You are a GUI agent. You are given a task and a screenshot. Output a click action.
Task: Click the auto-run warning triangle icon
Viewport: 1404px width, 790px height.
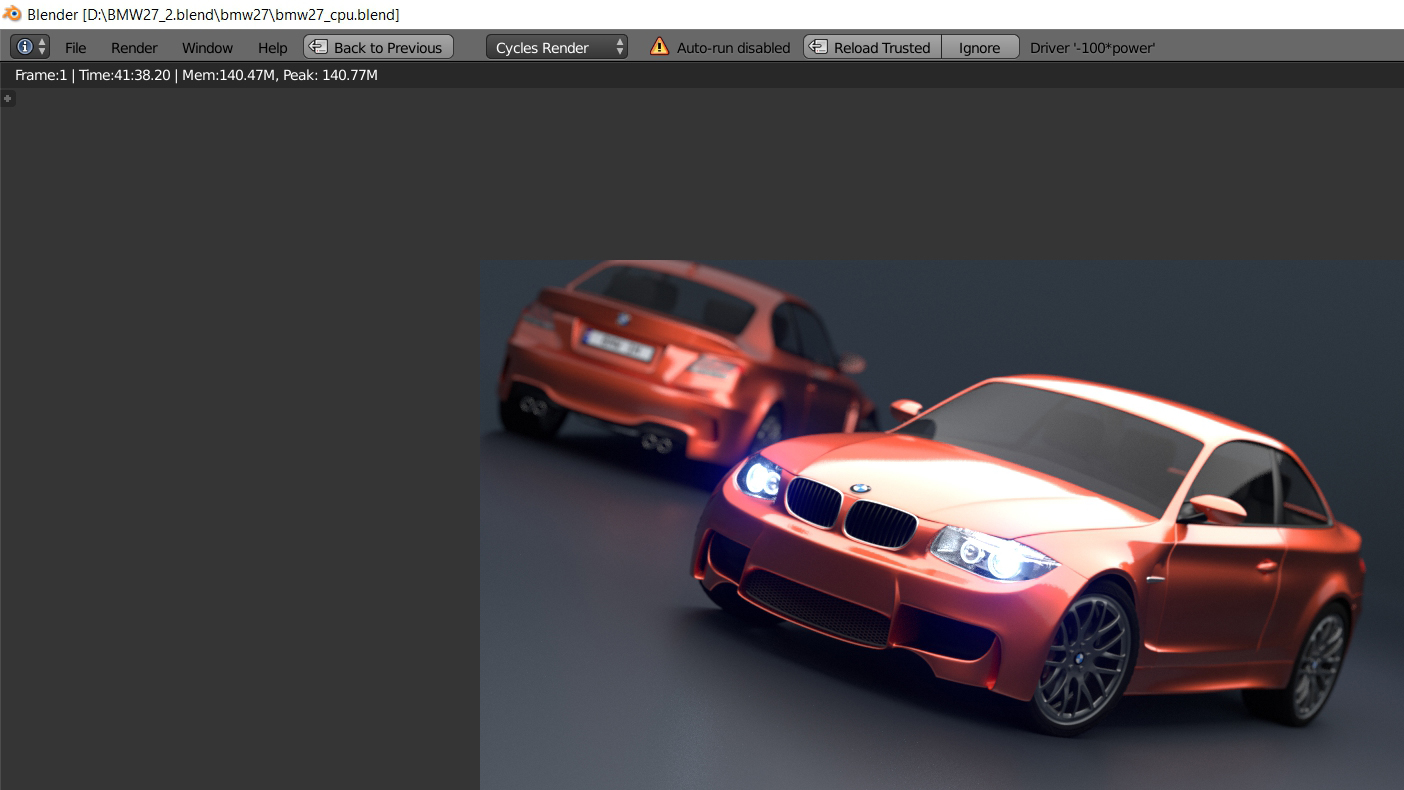pos(659,46)
